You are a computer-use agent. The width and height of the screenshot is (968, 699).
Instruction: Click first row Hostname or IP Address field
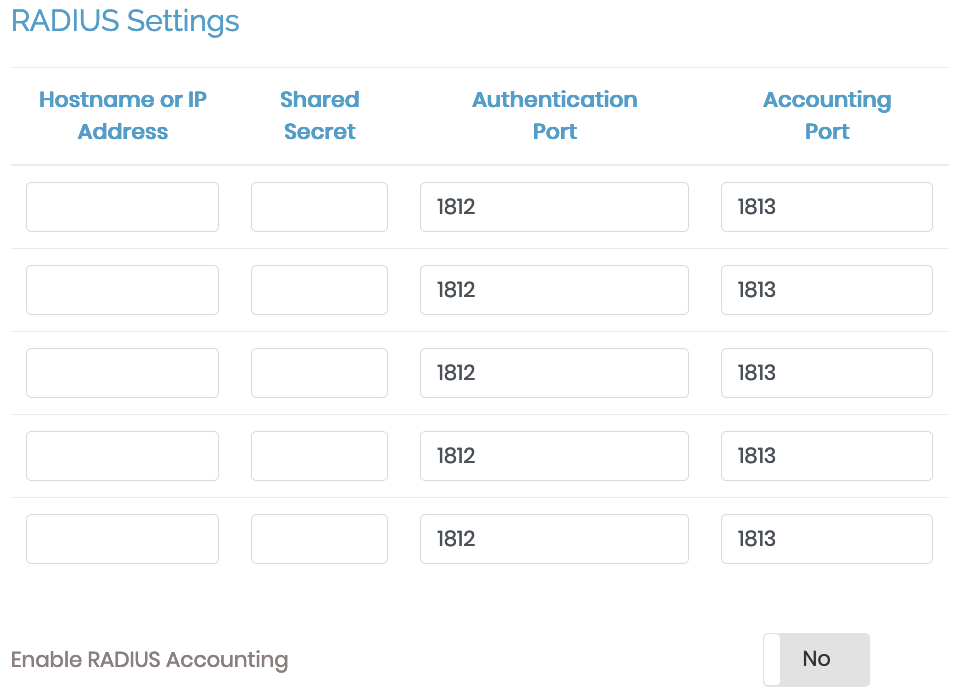(x=122, y=207)
